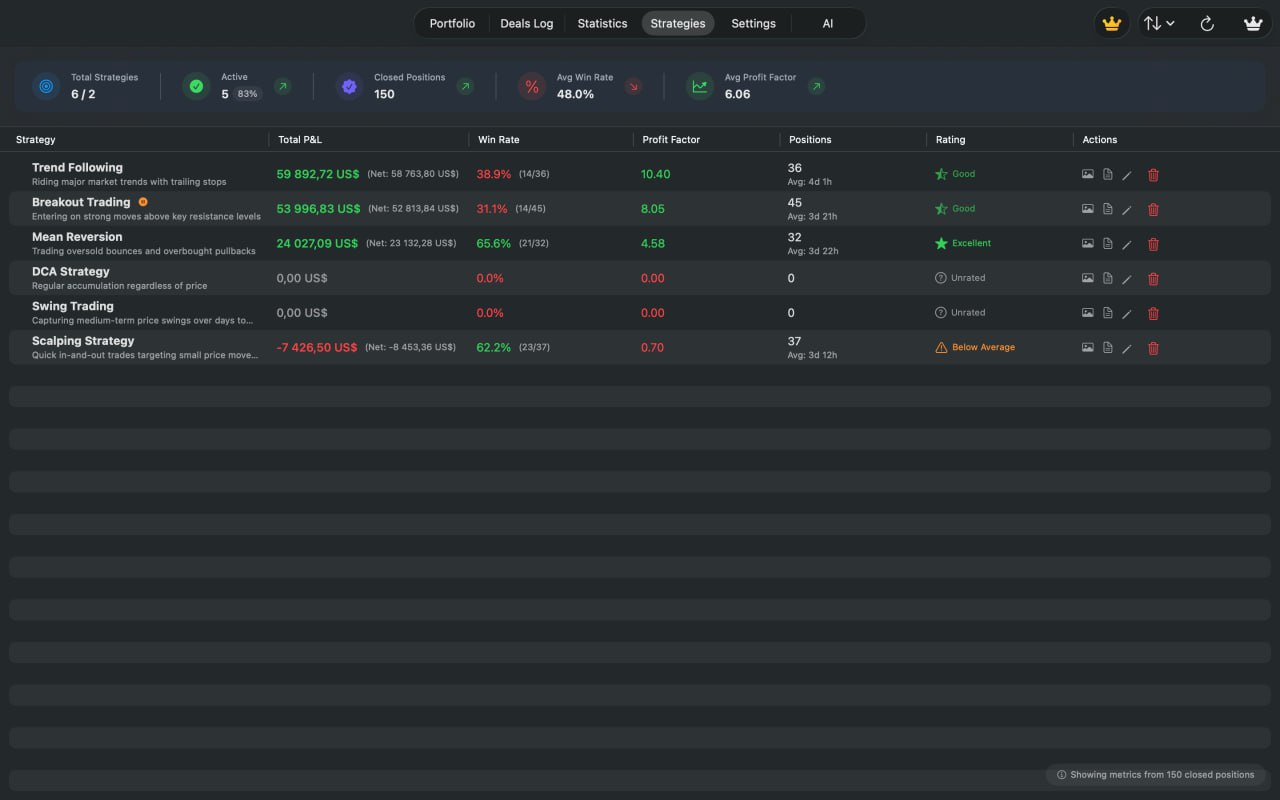
Task: Sort by Total P&L column header
Action: click(x=300, y=140)
